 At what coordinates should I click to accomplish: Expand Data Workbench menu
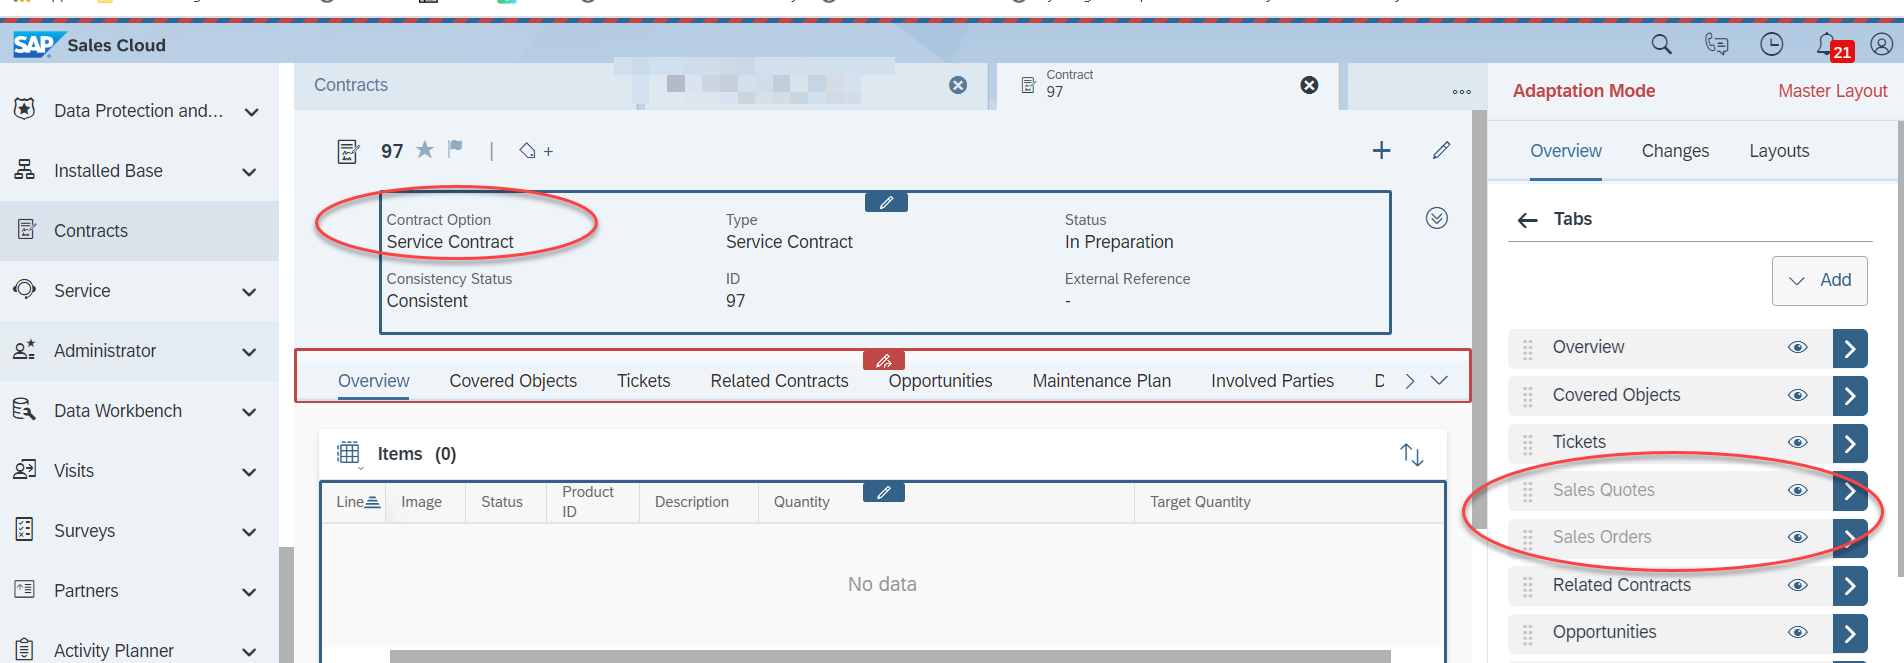[x=250, y=412]
